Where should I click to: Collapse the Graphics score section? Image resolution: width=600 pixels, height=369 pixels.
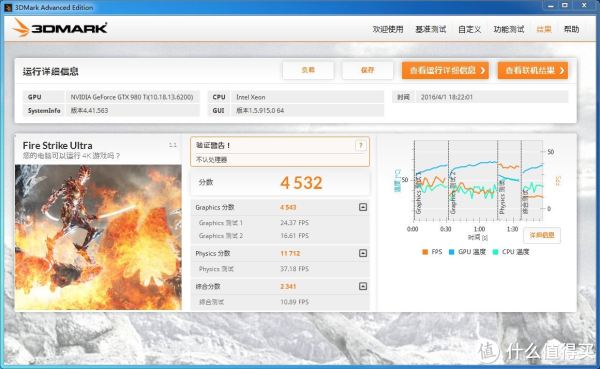click(x=363, y=207)
